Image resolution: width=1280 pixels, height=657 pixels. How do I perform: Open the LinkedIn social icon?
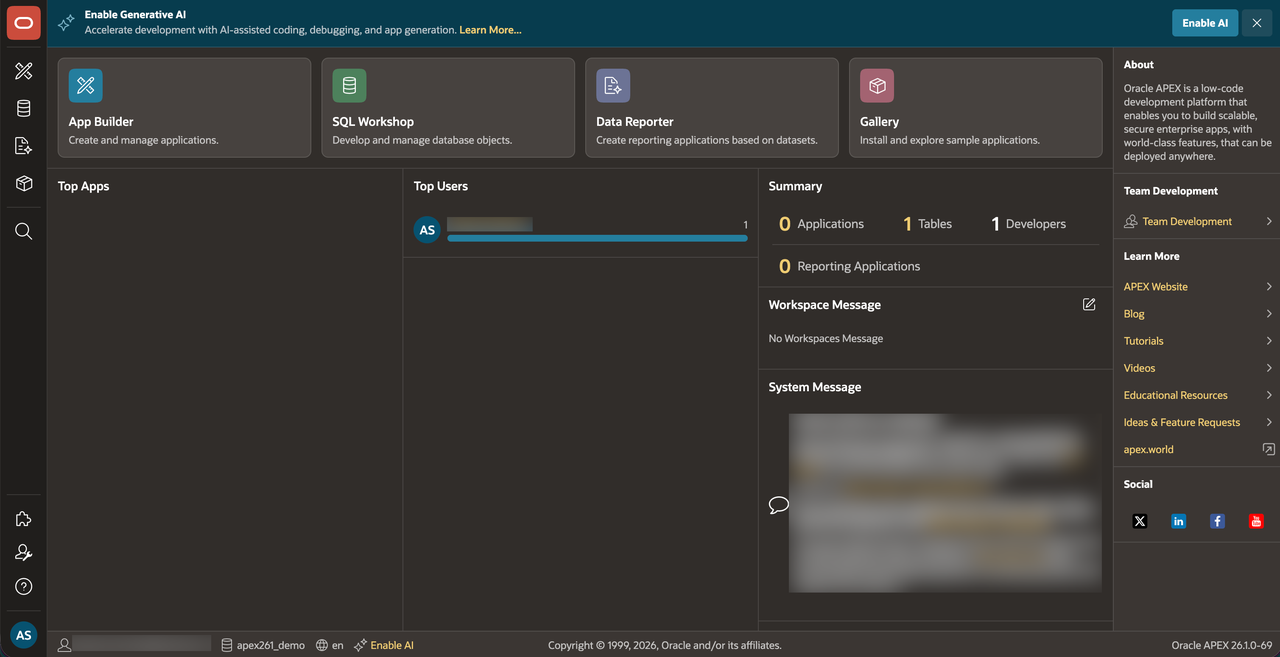1179,521
